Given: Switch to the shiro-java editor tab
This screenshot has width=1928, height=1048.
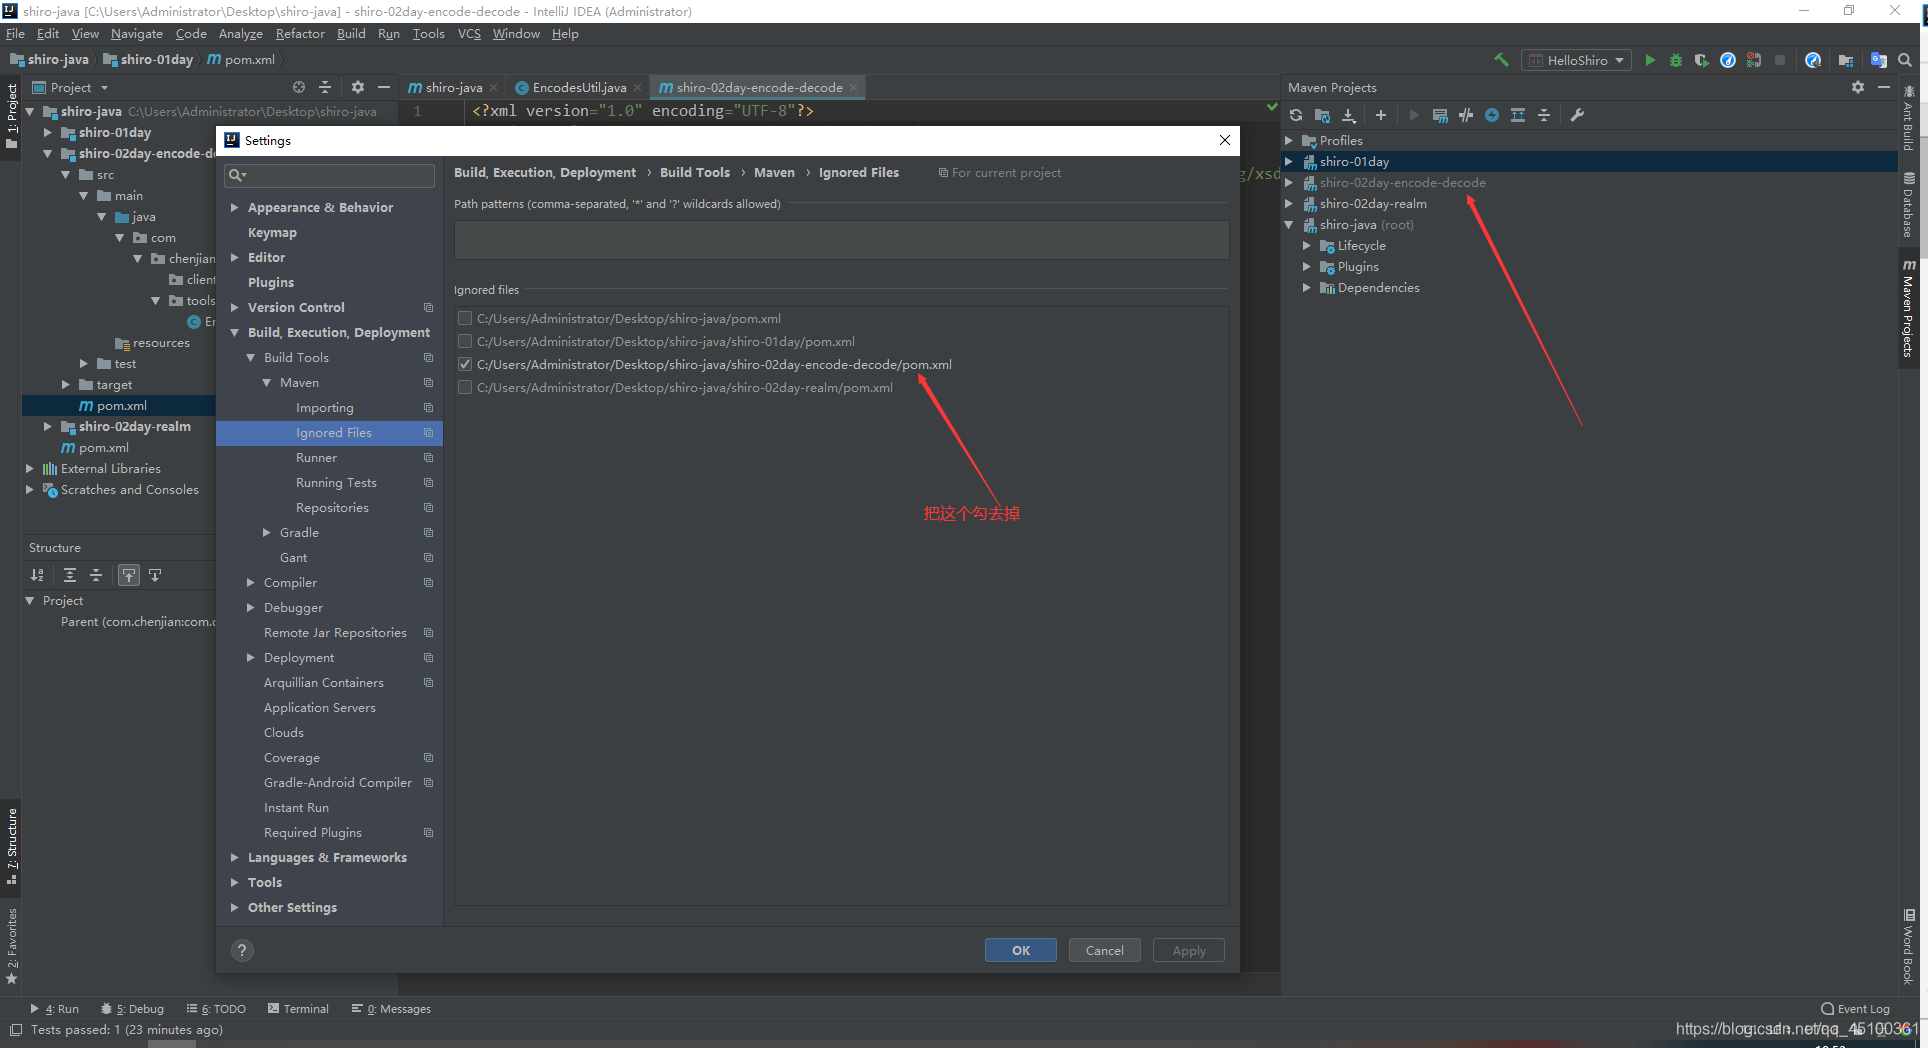Looking at the screenshot, I should 453,87.
